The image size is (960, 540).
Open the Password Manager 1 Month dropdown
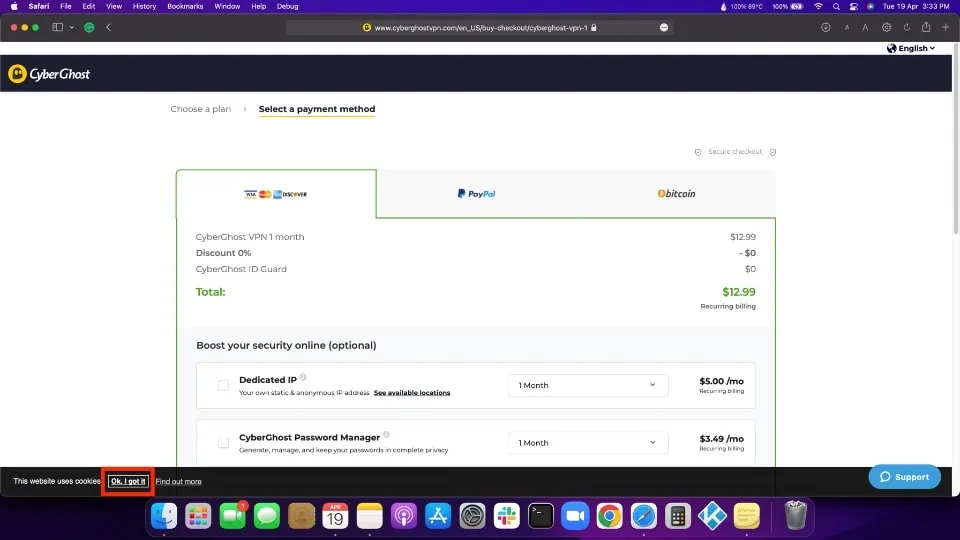[x=588, y=443]
